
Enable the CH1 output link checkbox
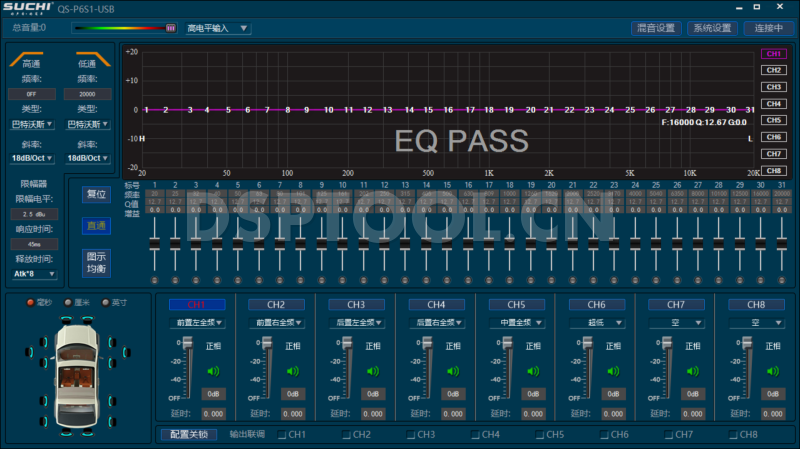(x=282, y=435)
